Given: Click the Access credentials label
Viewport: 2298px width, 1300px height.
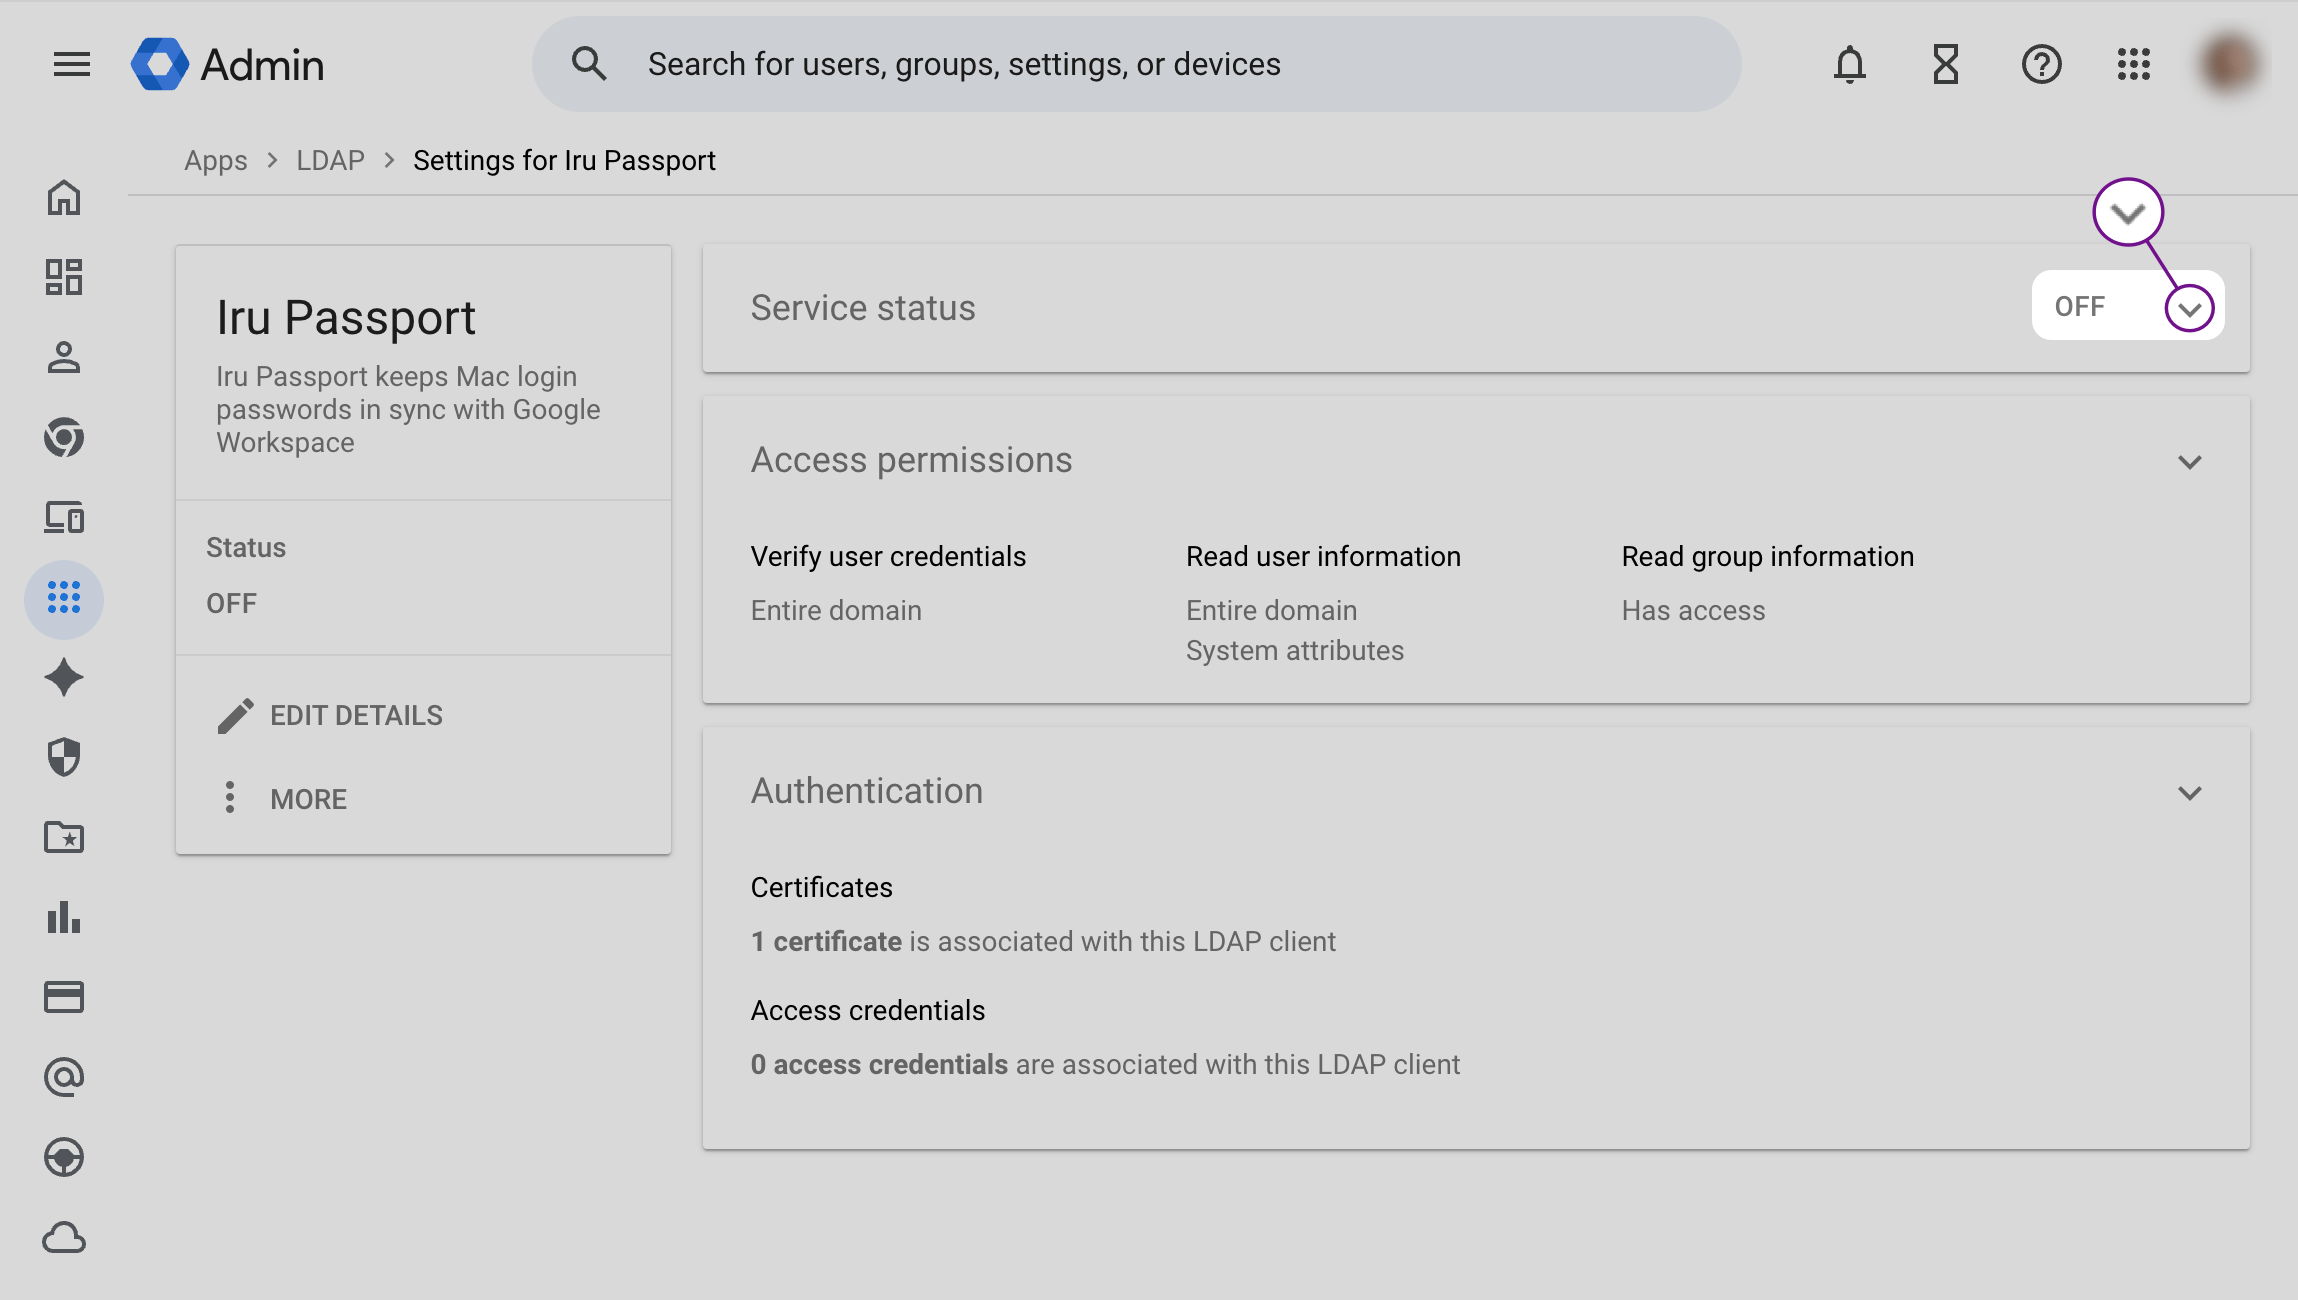Looking at the screenshot, I should pos(868,1010).
